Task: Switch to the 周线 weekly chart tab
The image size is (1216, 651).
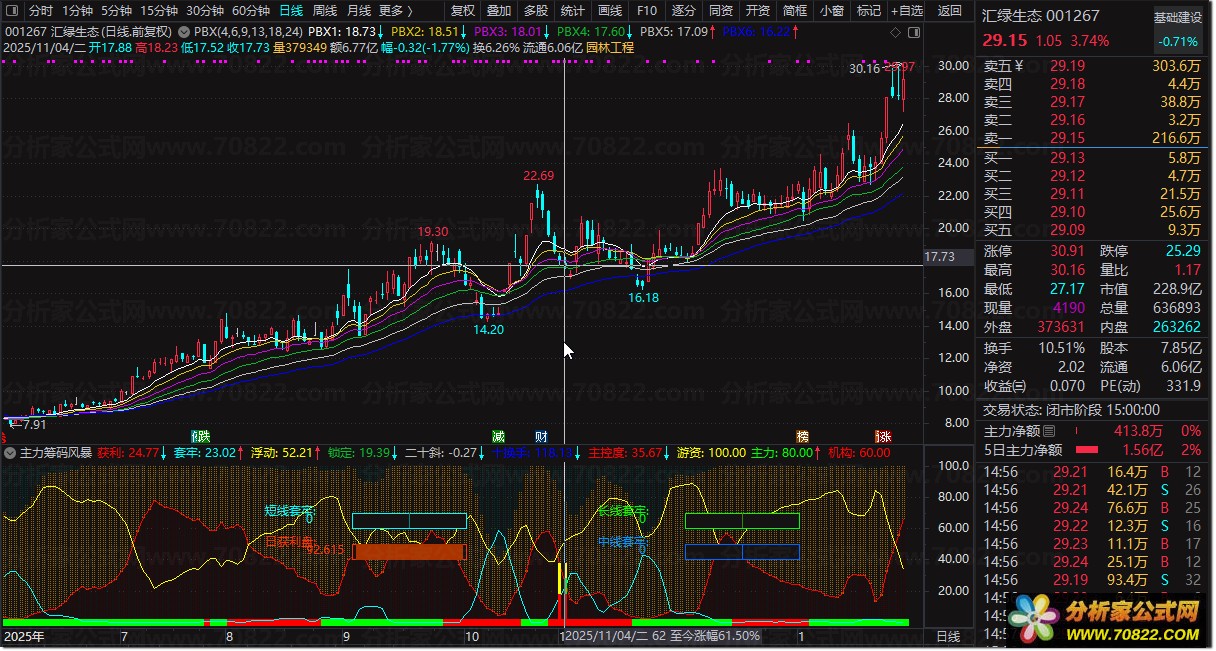Action: tap(325, 11)
